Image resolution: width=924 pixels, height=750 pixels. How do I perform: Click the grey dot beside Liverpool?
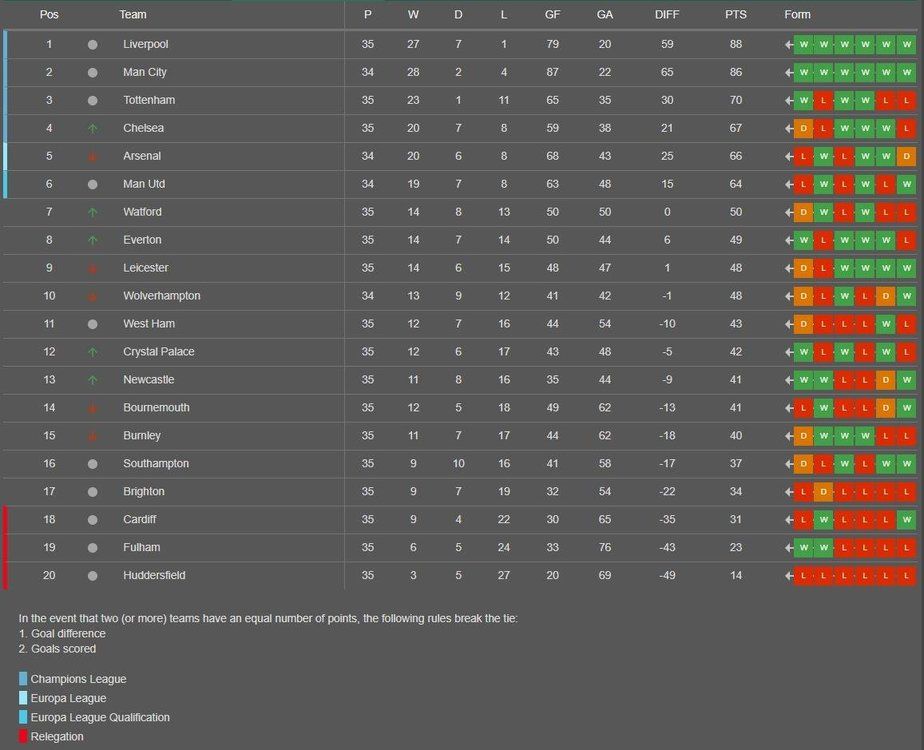pyautogui.click(x=93, y=44)
